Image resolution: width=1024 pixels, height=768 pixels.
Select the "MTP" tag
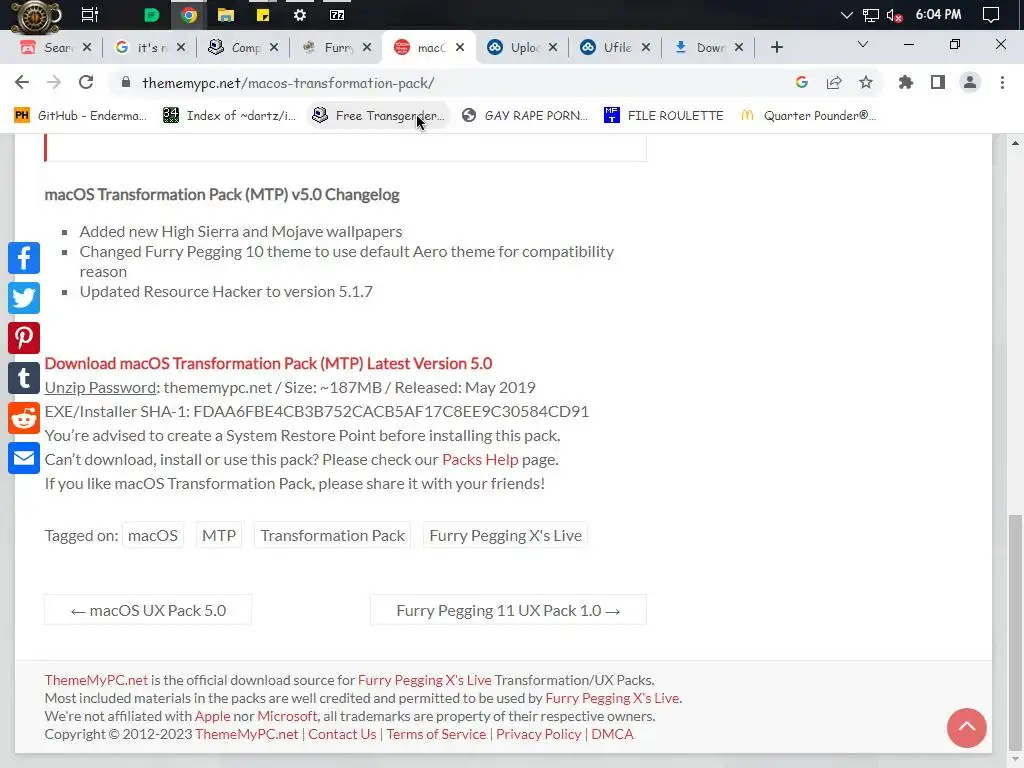point(219,535)
